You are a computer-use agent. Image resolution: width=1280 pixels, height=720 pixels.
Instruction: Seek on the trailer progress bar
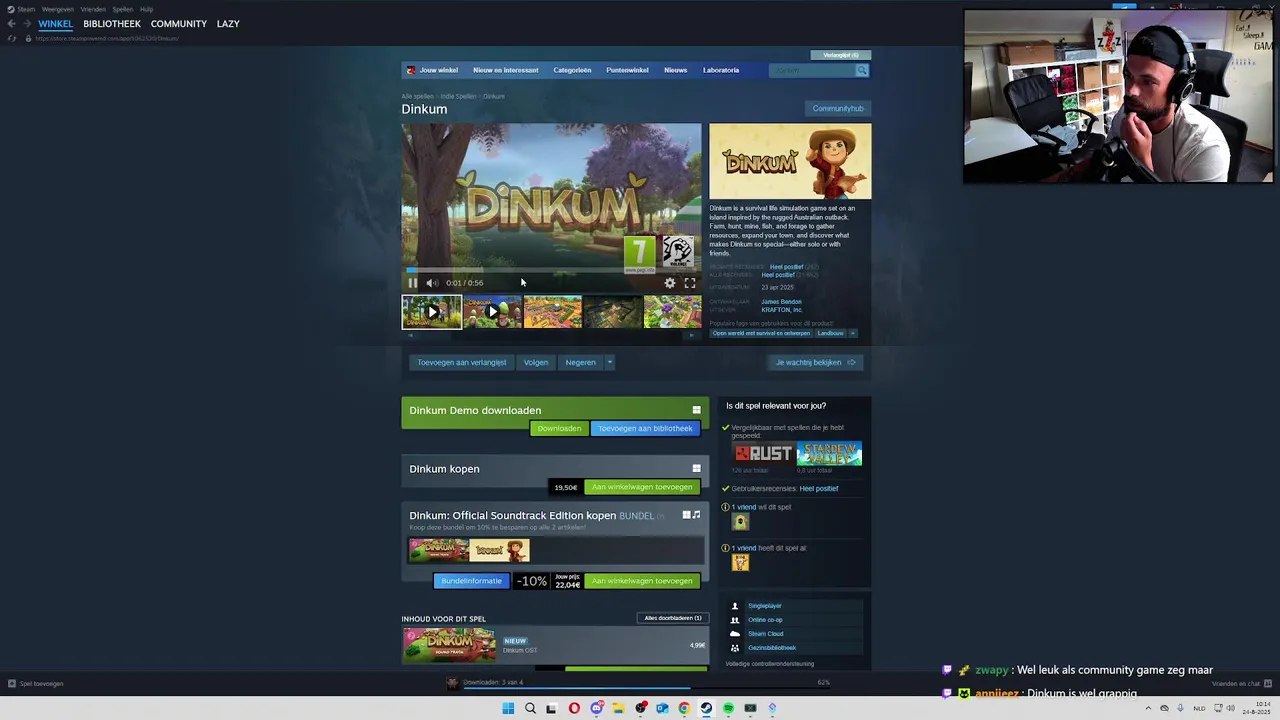click(x=552, y=270)
